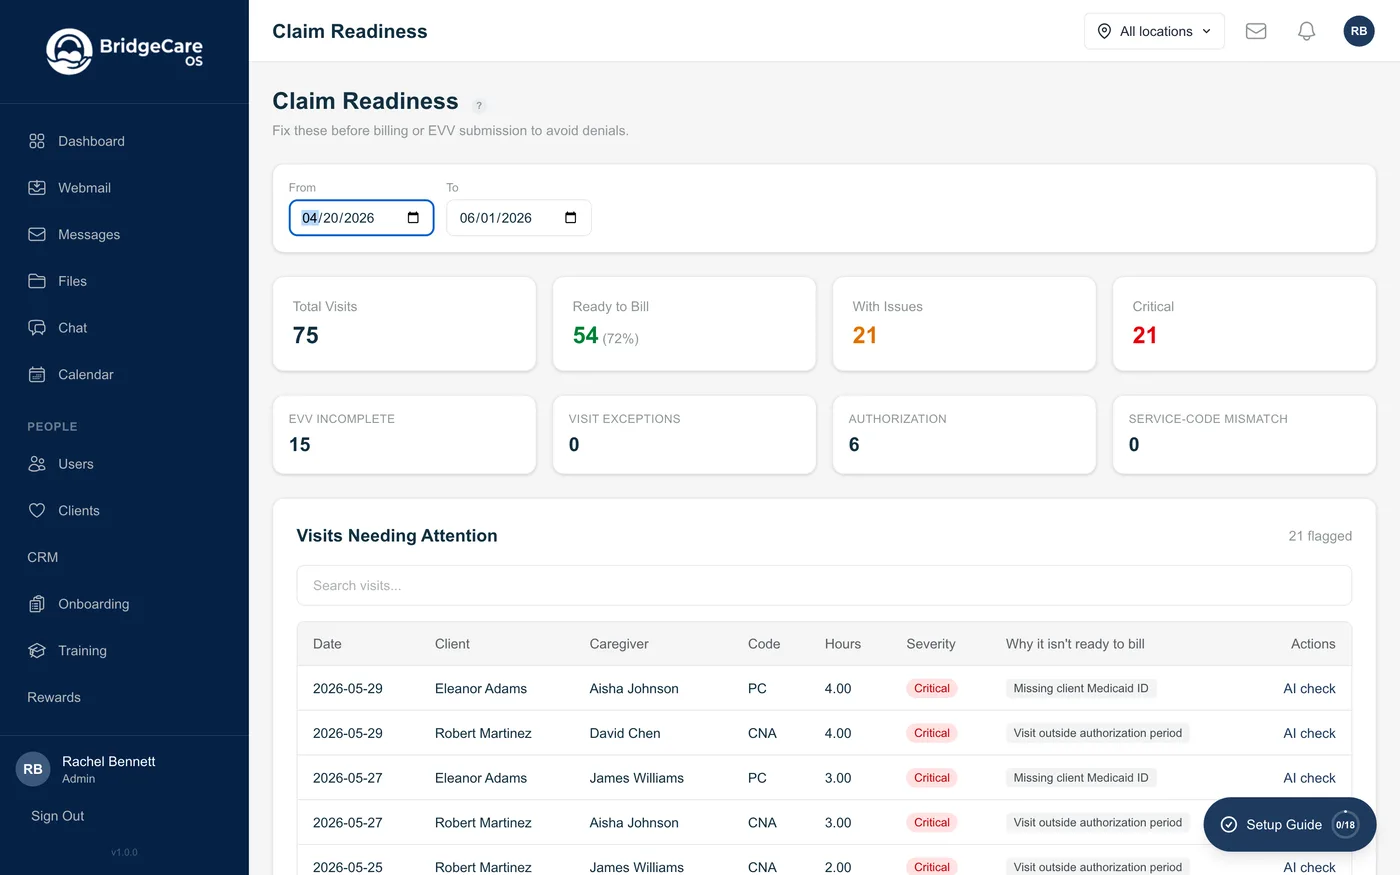
Task: Click the location pin icon in top bar
Action: [x=1104, y=31]
